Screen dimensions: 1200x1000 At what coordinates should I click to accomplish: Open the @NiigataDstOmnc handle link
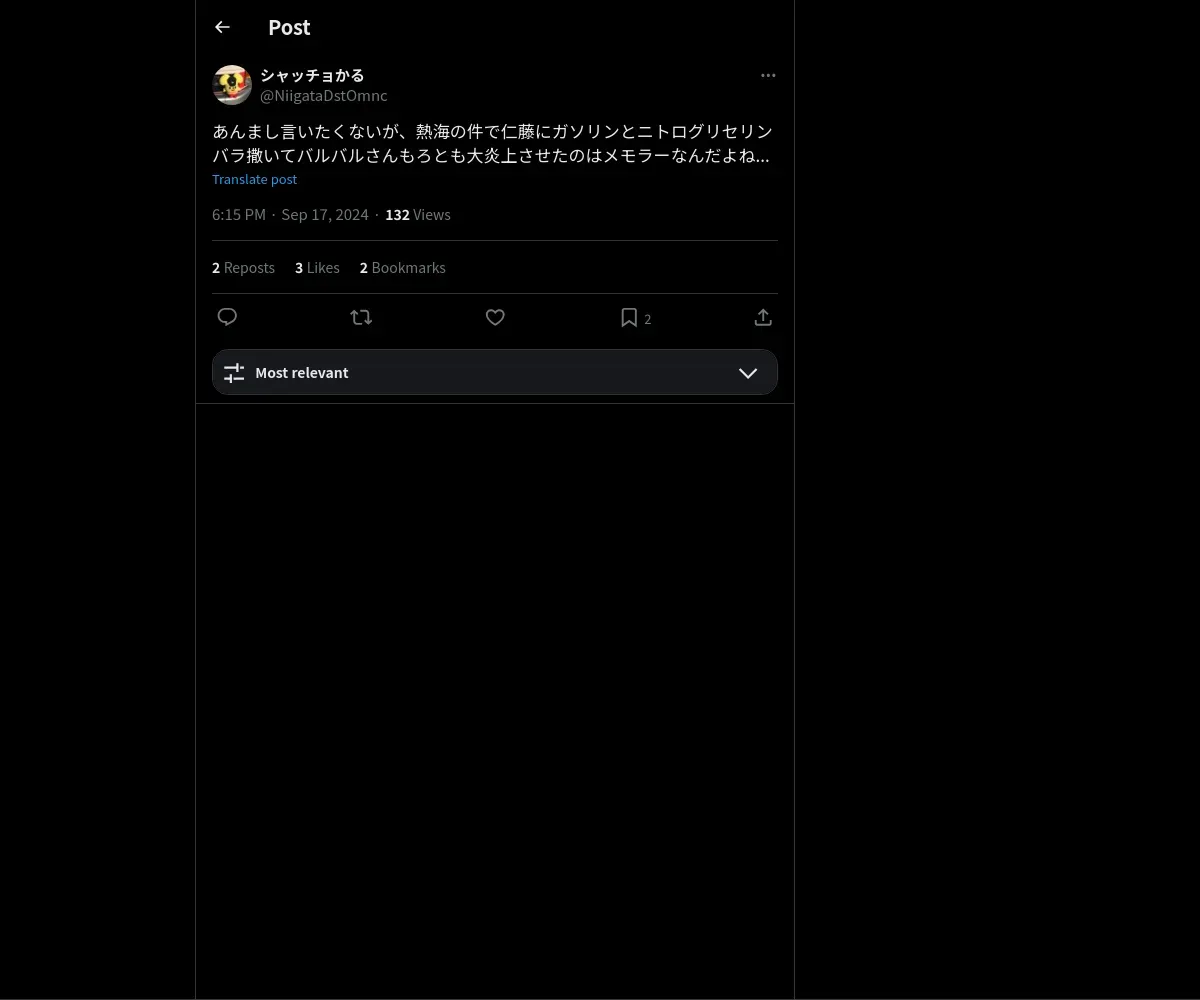(324, 96)
